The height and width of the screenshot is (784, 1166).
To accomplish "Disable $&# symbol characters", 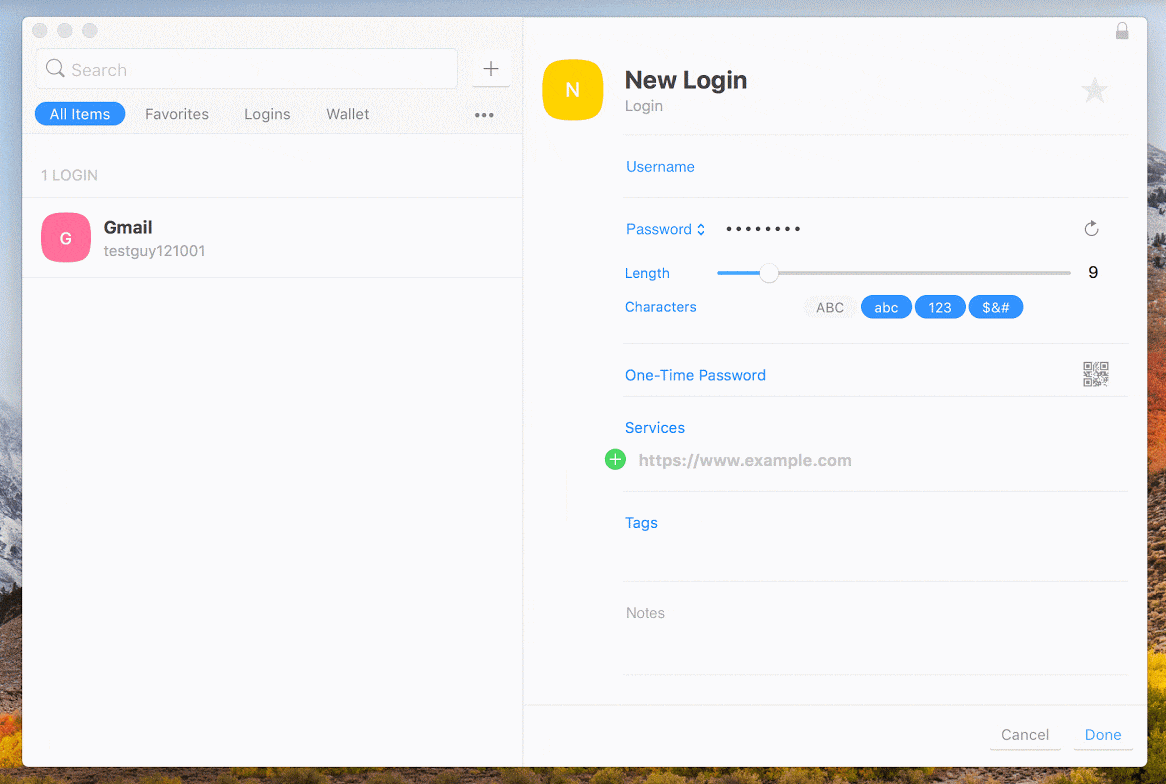I will [x=996, y=307].
